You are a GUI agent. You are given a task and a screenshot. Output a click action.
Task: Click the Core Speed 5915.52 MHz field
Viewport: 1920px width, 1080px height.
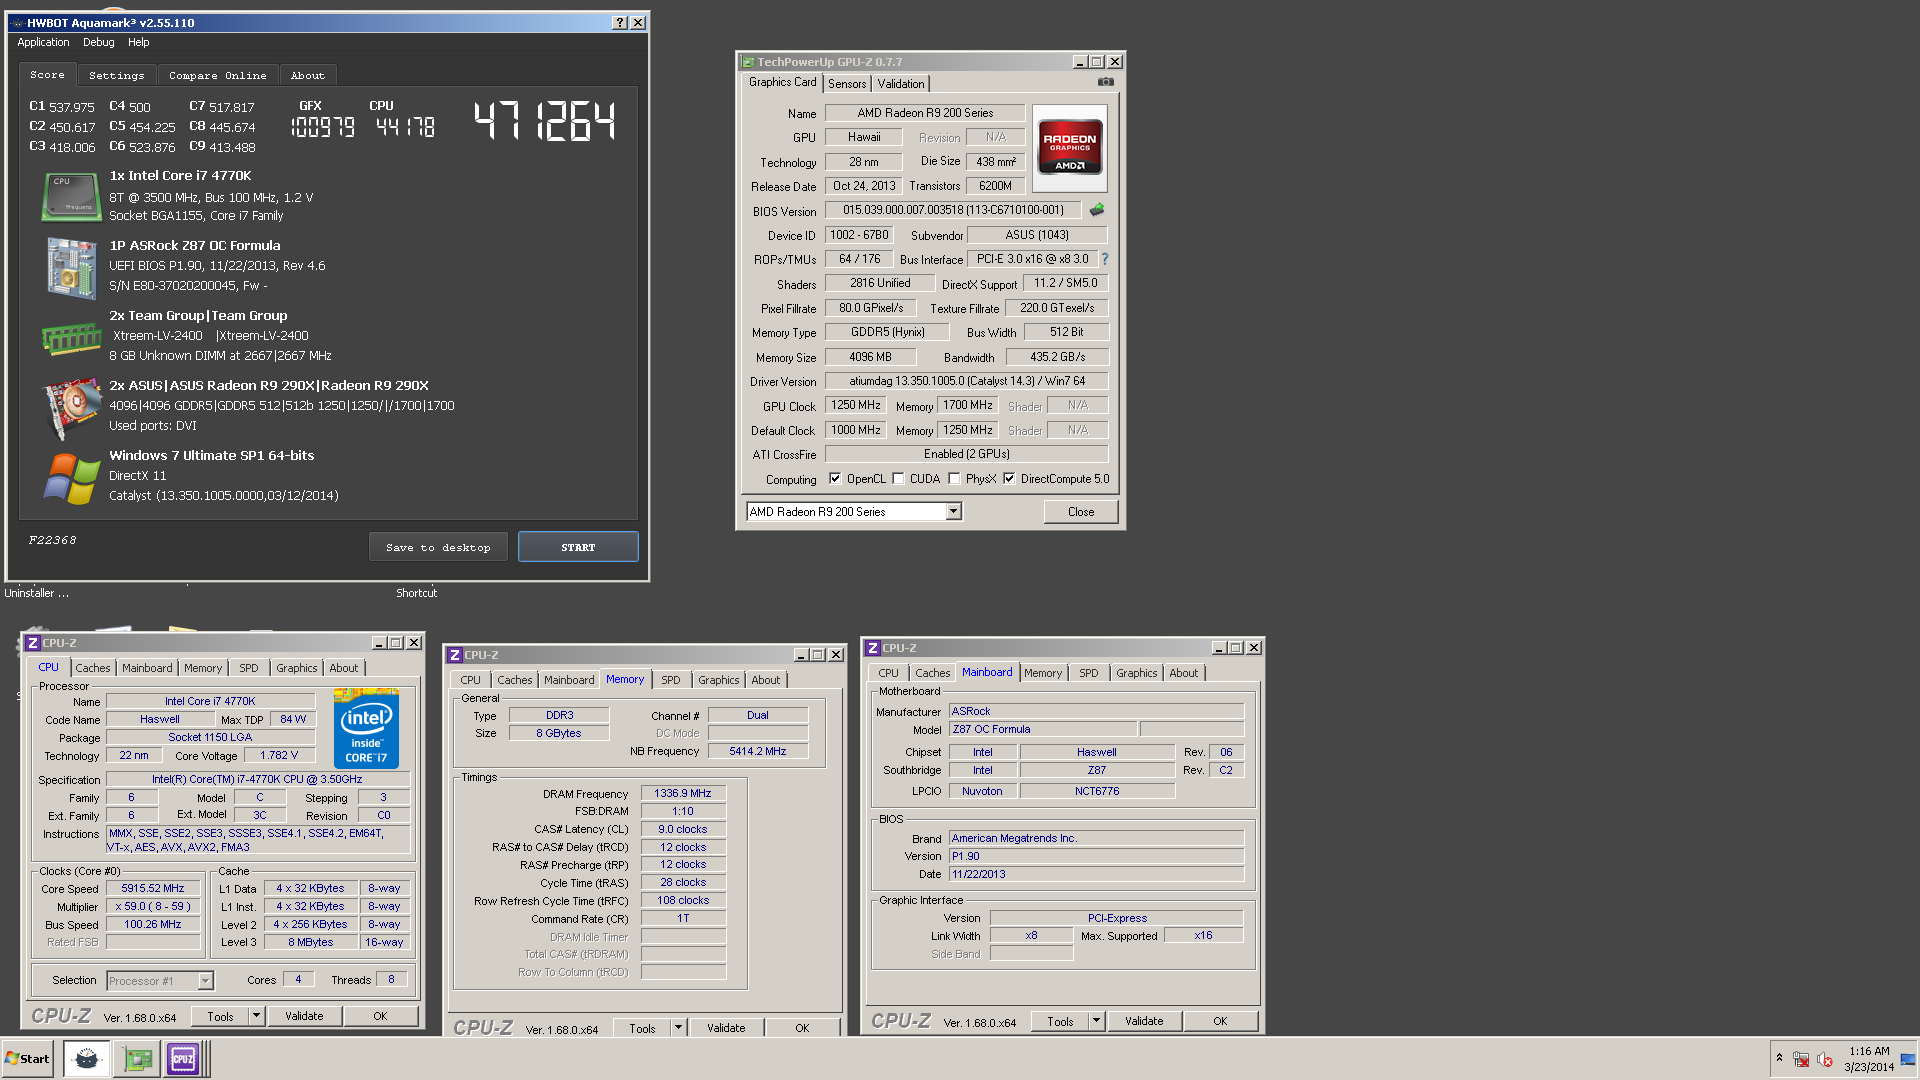point(153,888)
